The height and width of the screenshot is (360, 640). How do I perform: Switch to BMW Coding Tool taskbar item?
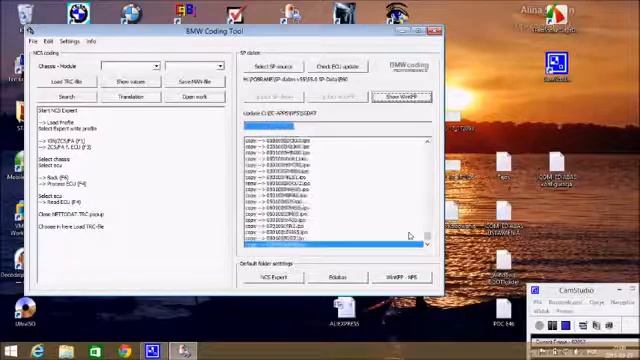[x=183, y=351]
